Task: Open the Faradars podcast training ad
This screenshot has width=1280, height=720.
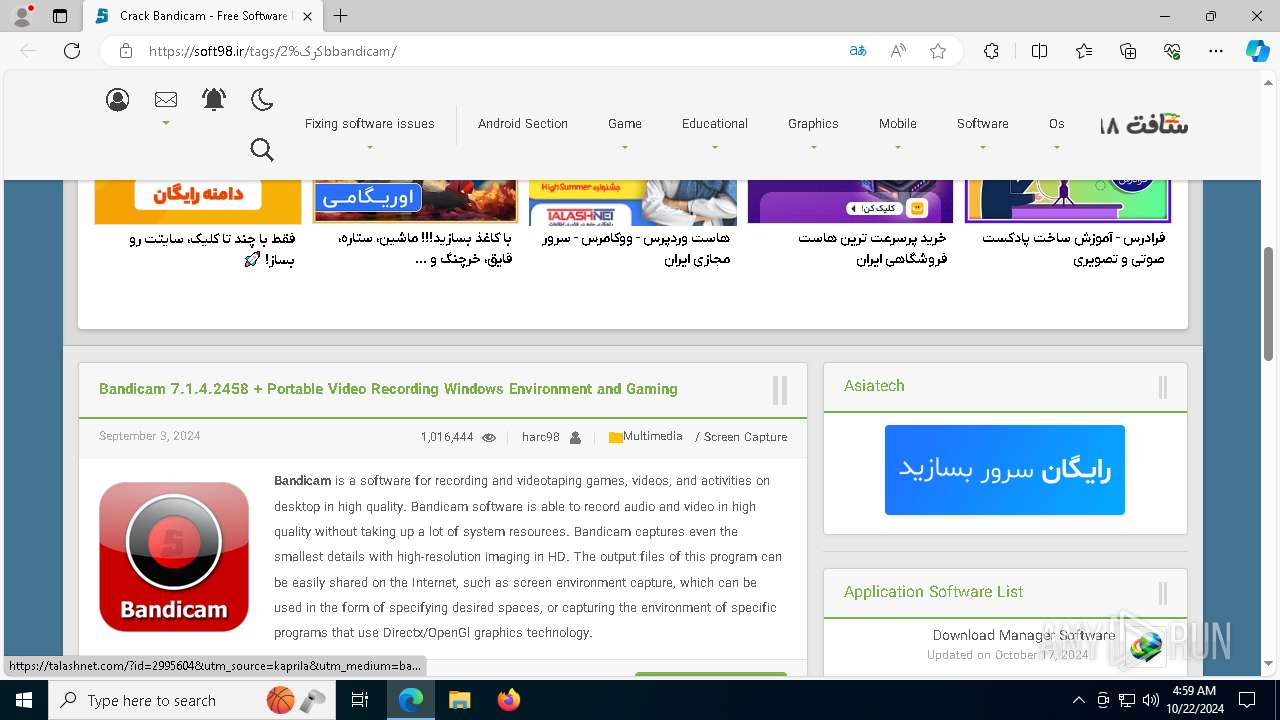Action: (1068, 202)
